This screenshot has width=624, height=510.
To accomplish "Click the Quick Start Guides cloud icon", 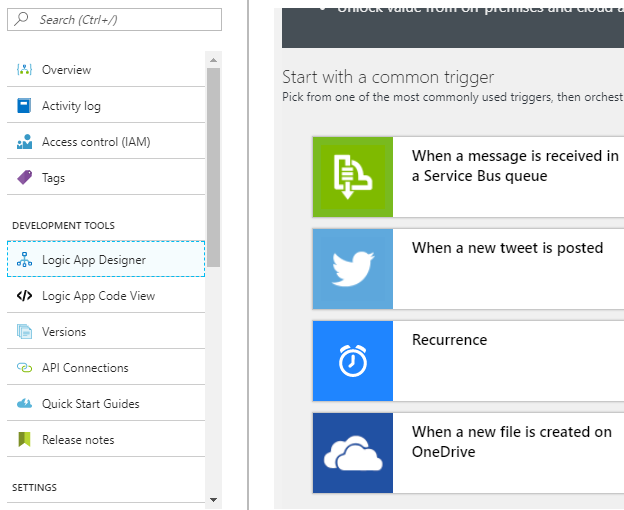I will tap(25, 404).
